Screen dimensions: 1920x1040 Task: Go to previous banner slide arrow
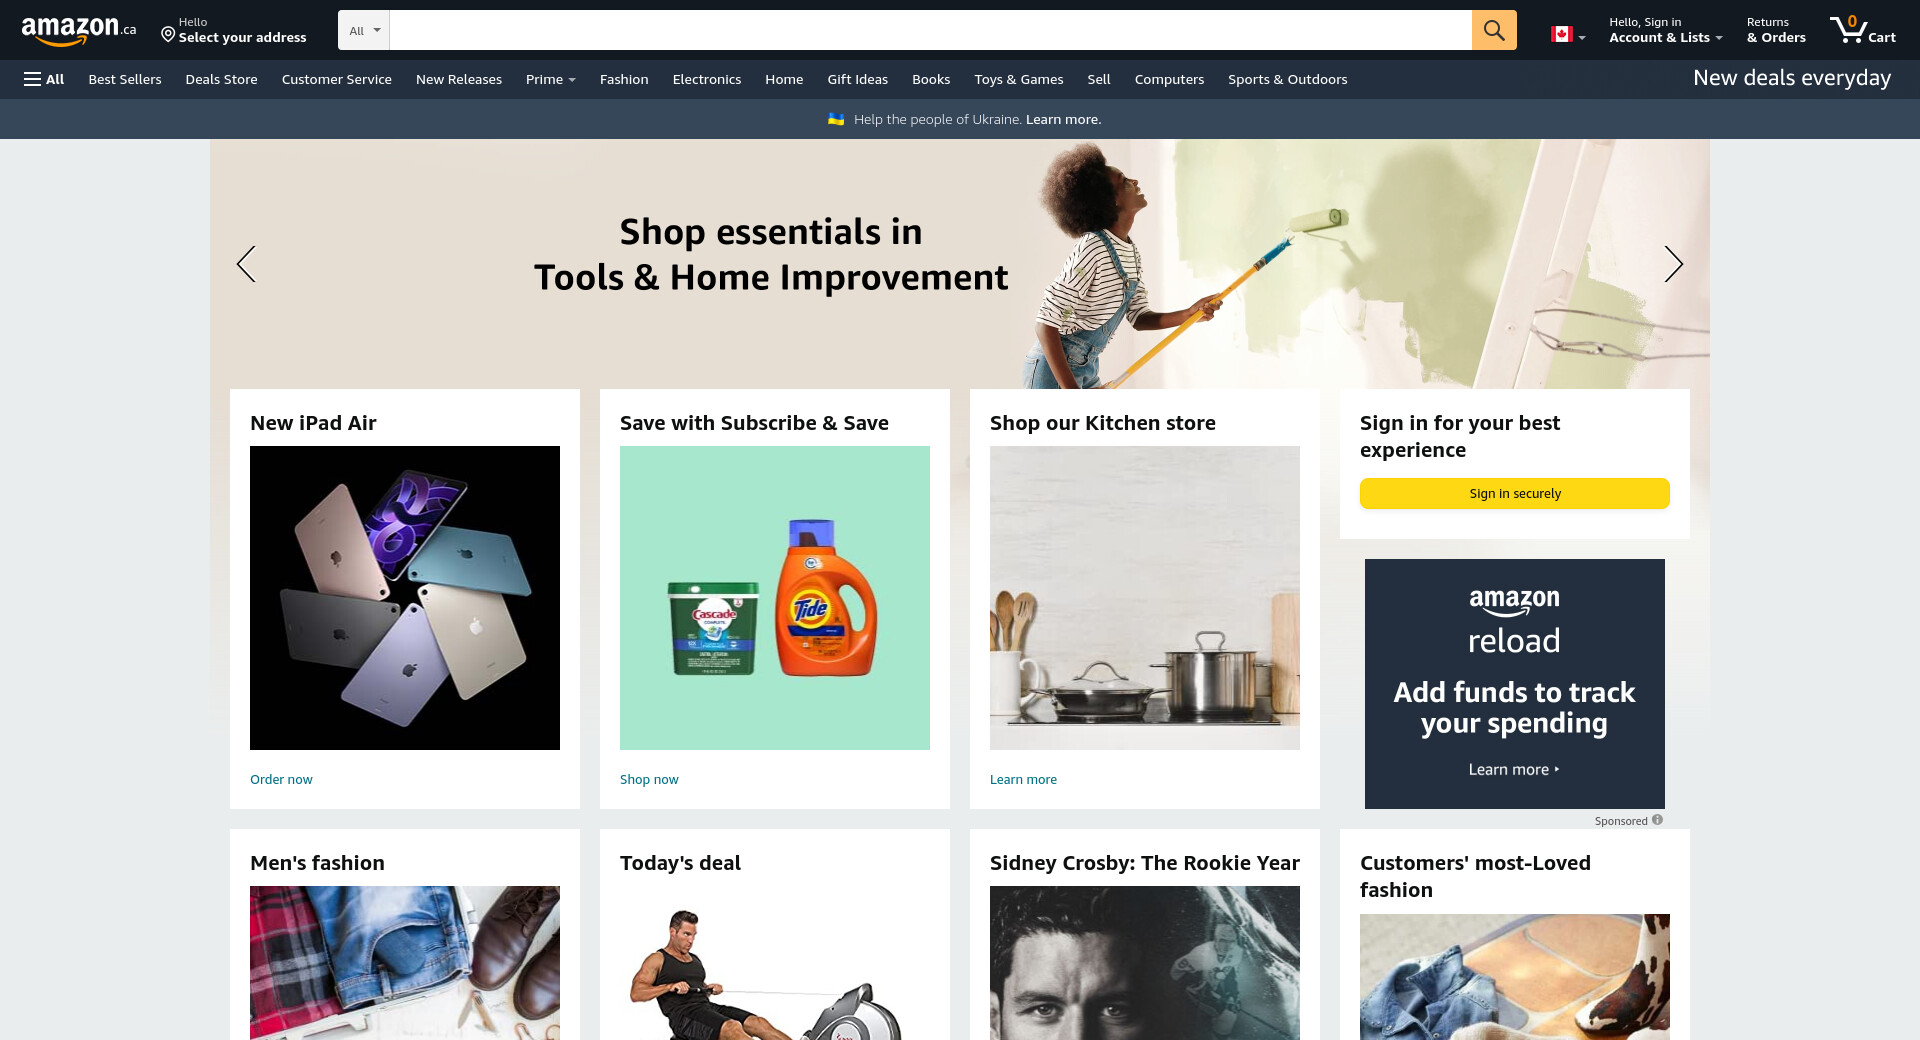(246, 264)
